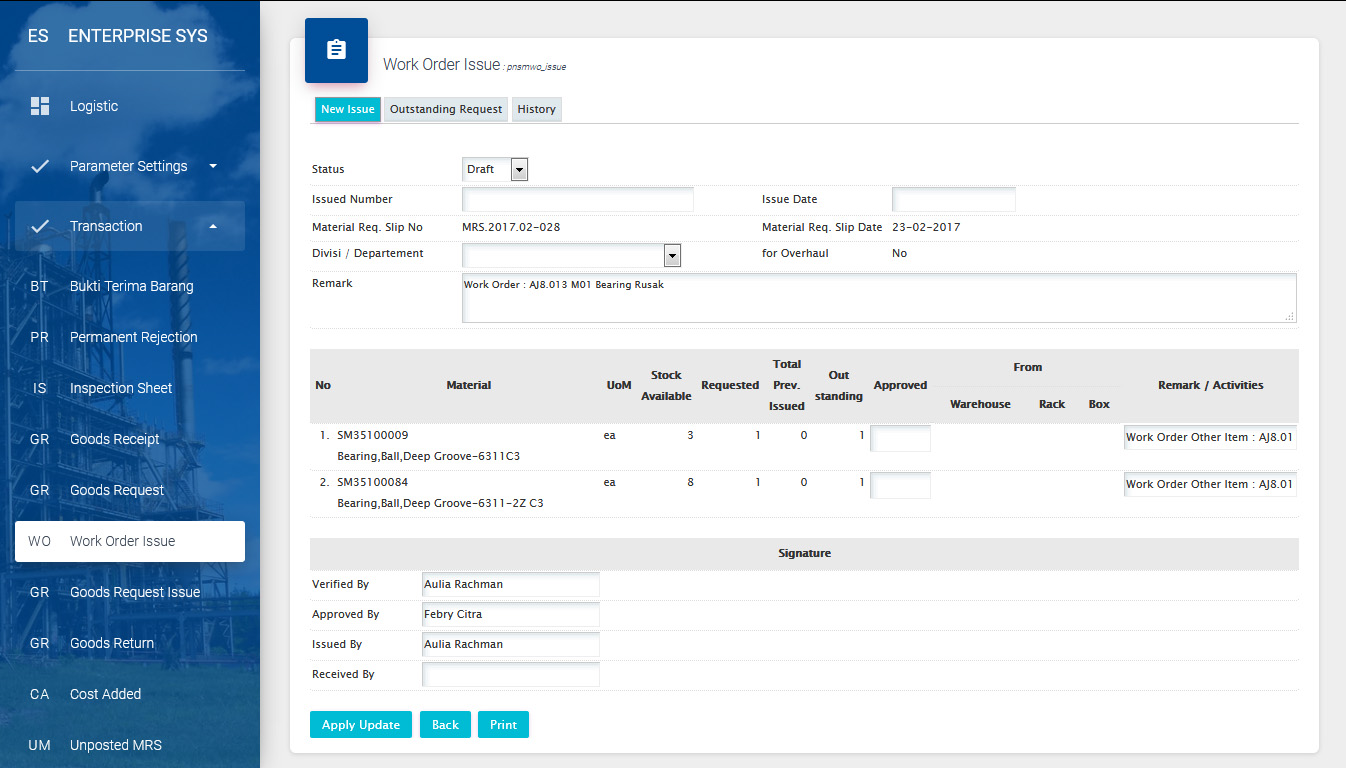Click the Received By input field

click(510, 675)
